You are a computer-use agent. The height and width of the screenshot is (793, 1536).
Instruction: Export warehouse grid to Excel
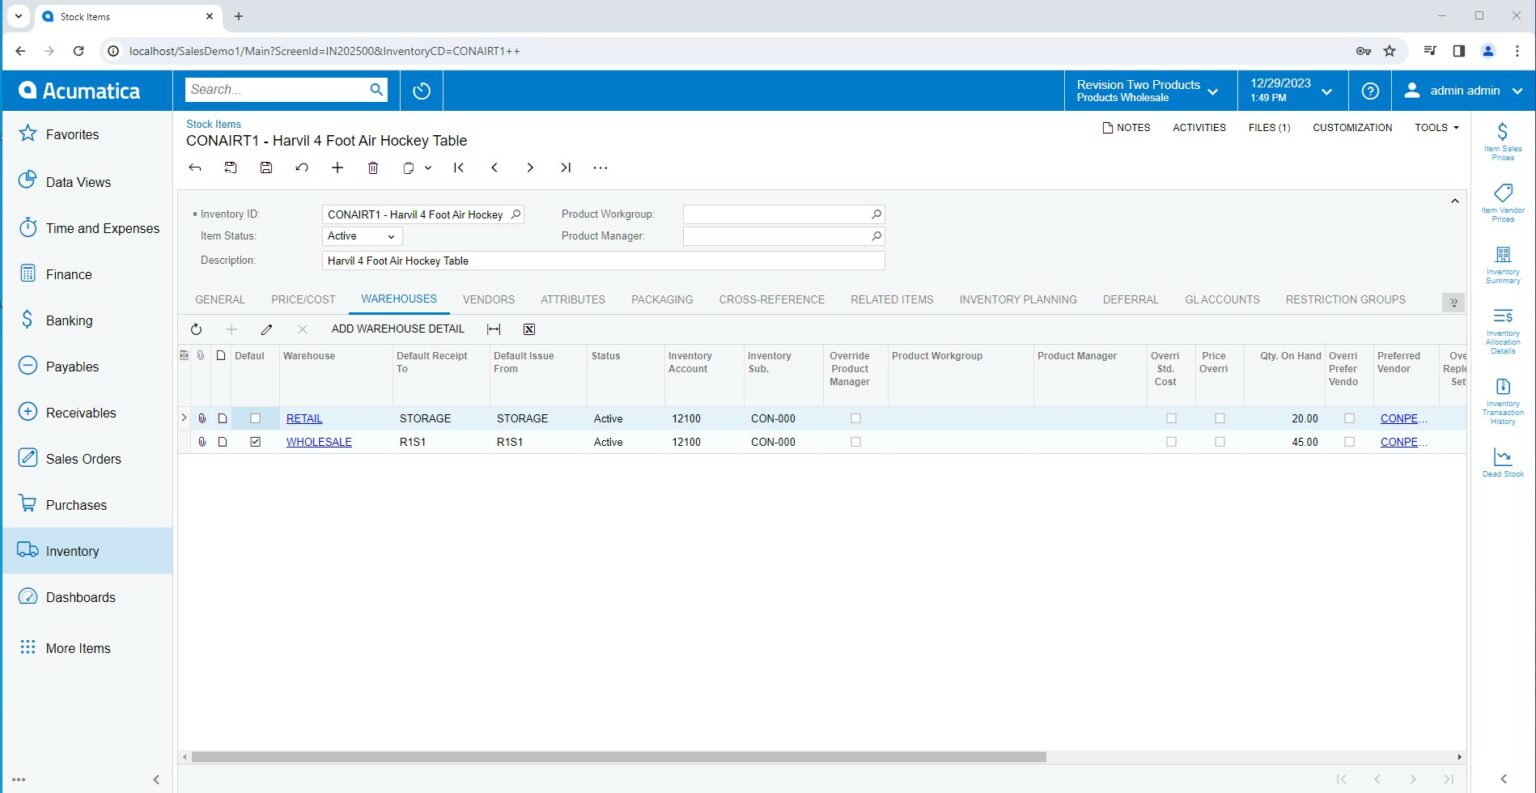(529, 329)
